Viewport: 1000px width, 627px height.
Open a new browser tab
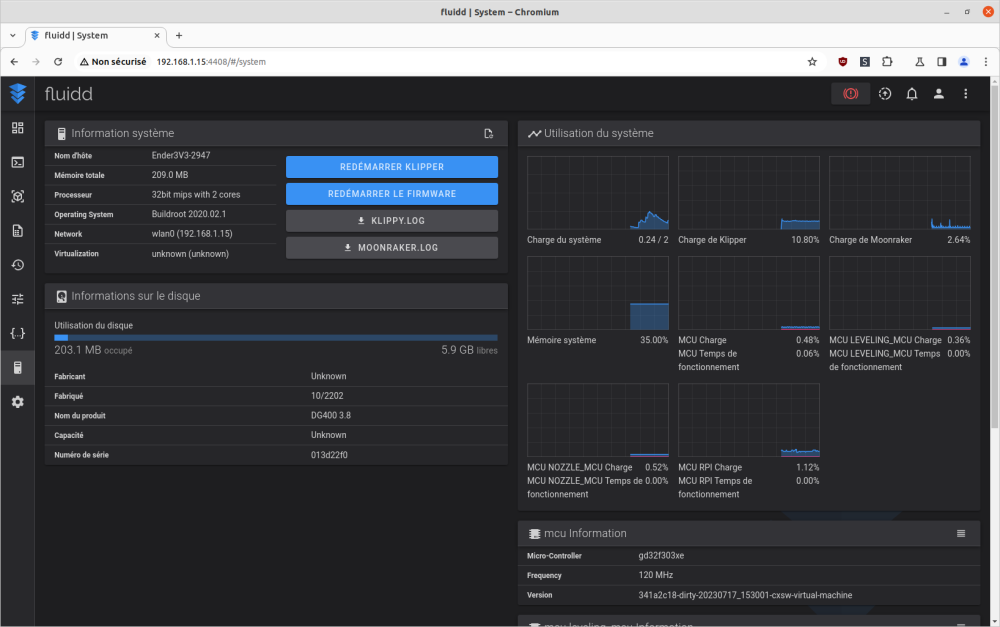pyautogui.click(x=179, y=36)
